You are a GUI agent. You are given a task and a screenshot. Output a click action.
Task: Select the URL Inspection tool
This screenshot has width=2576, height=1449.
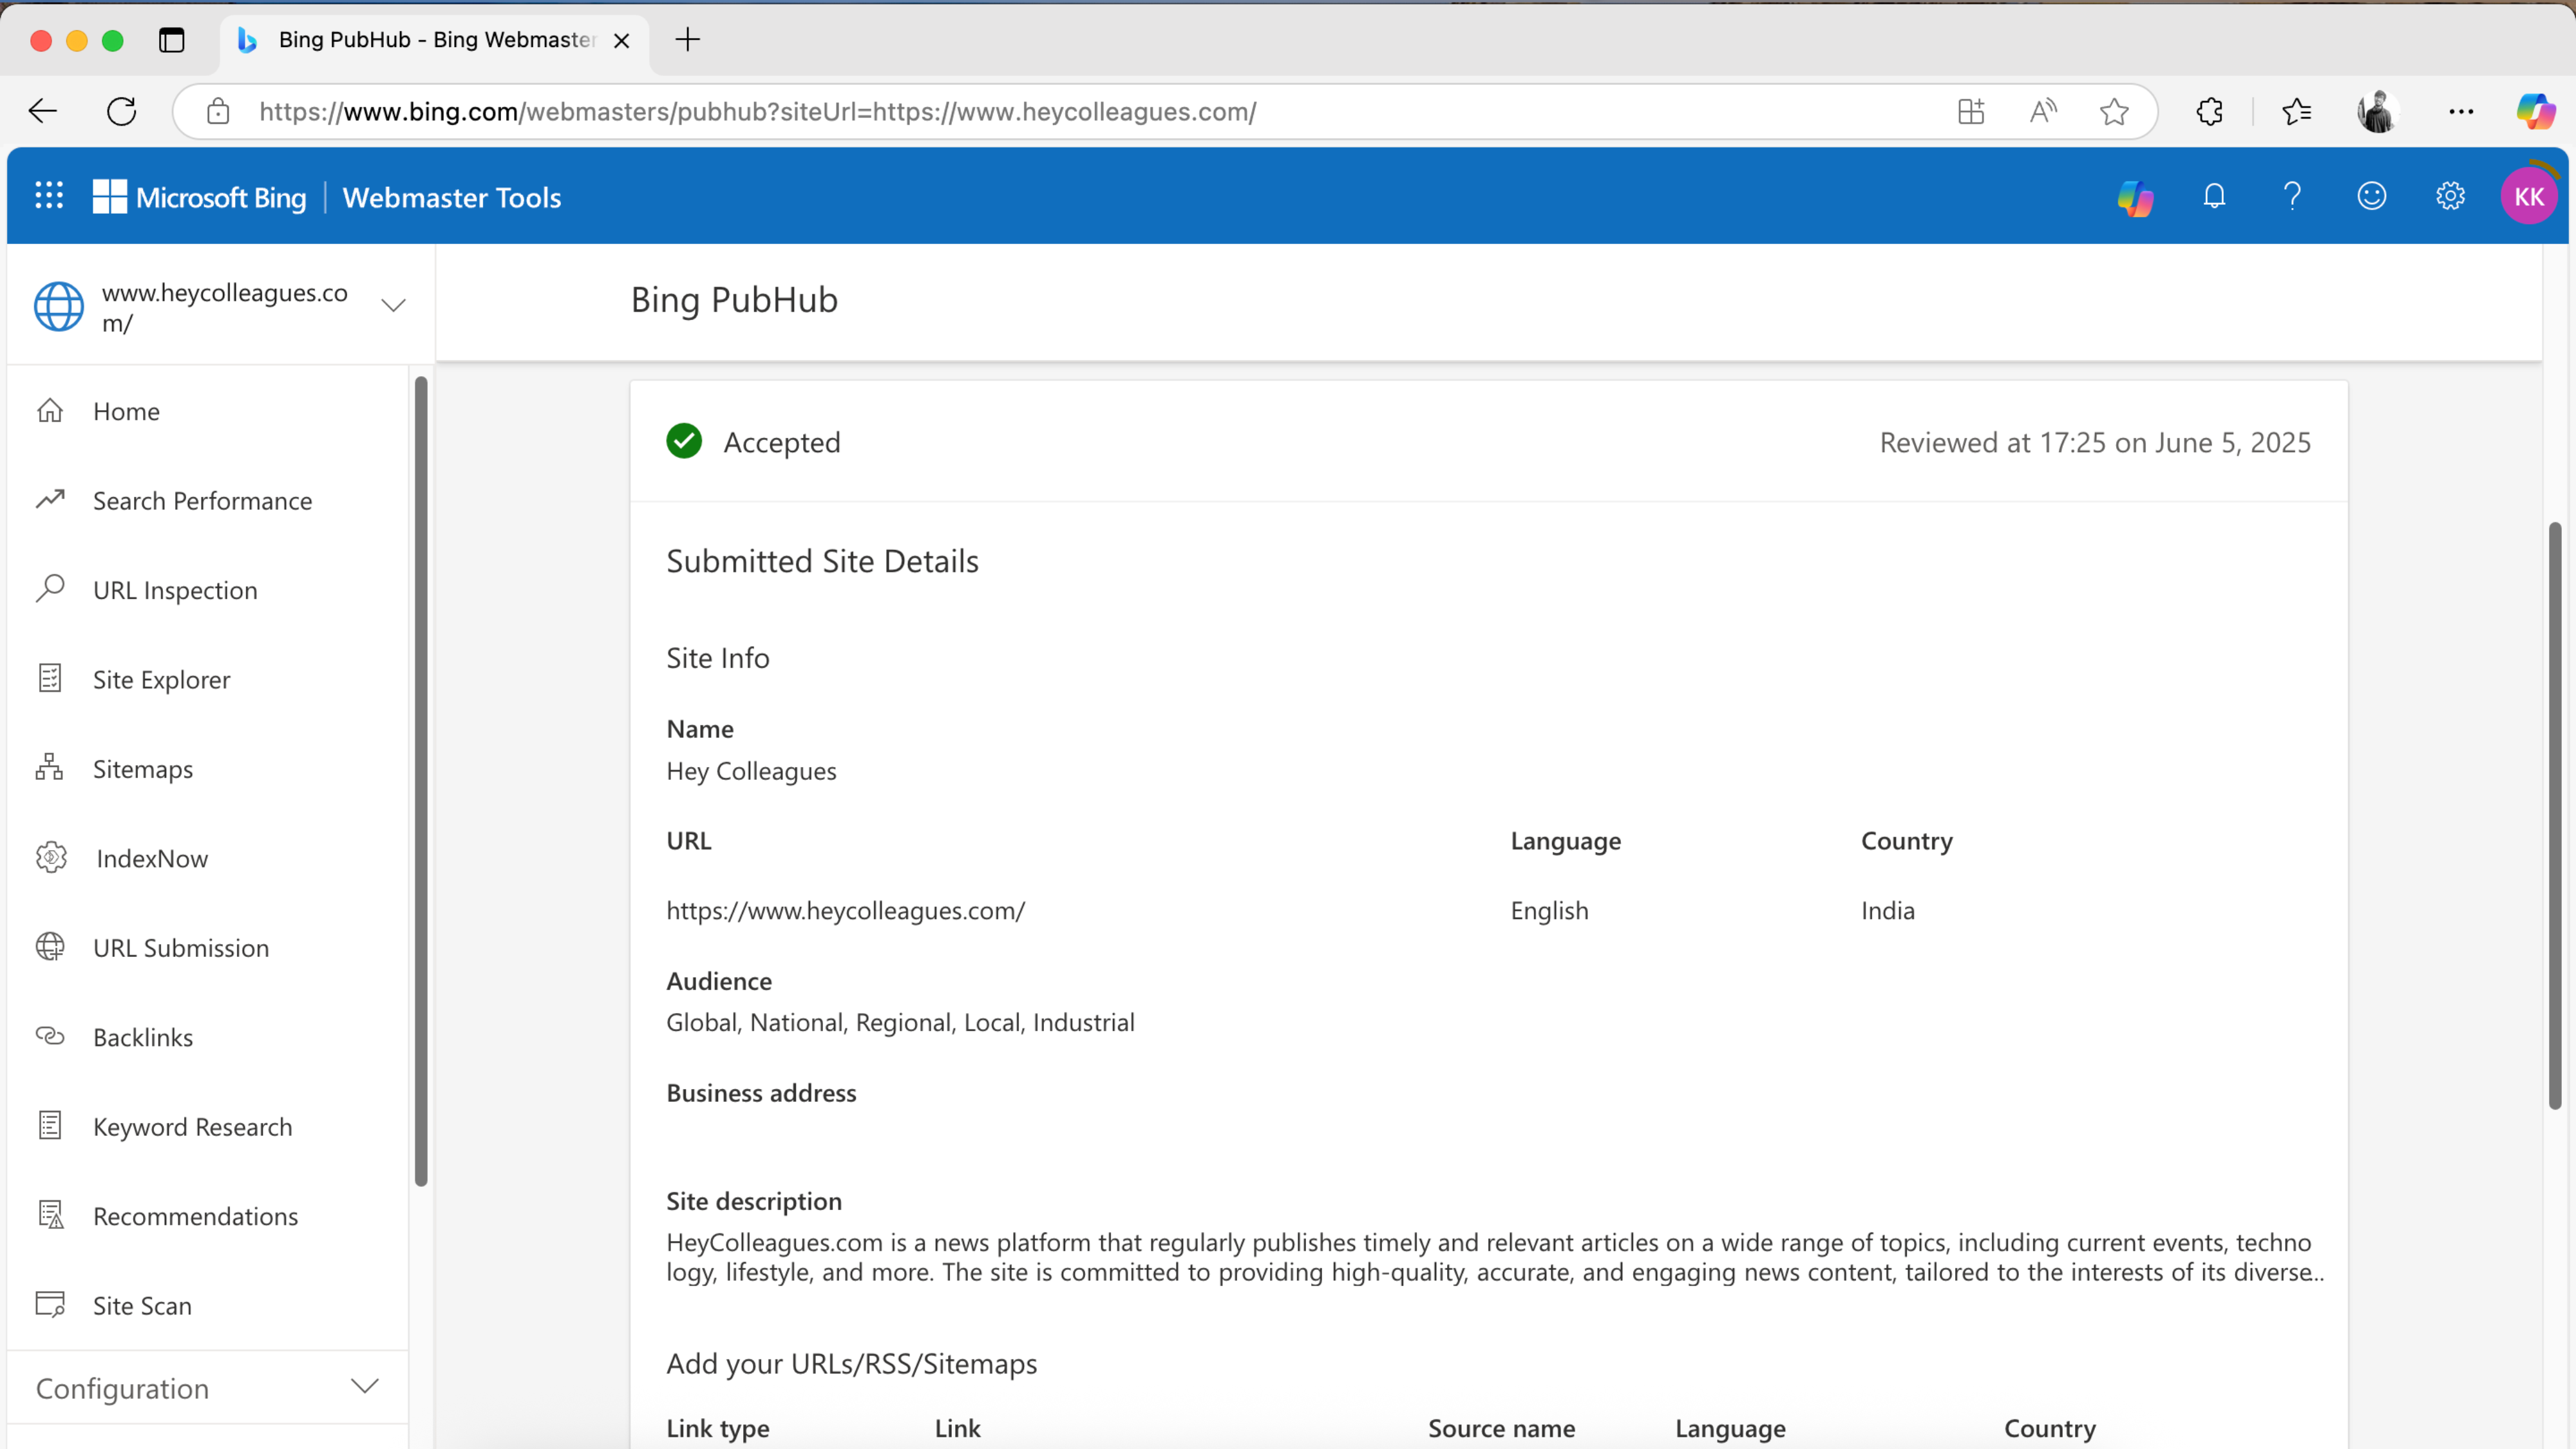point(175,589)
